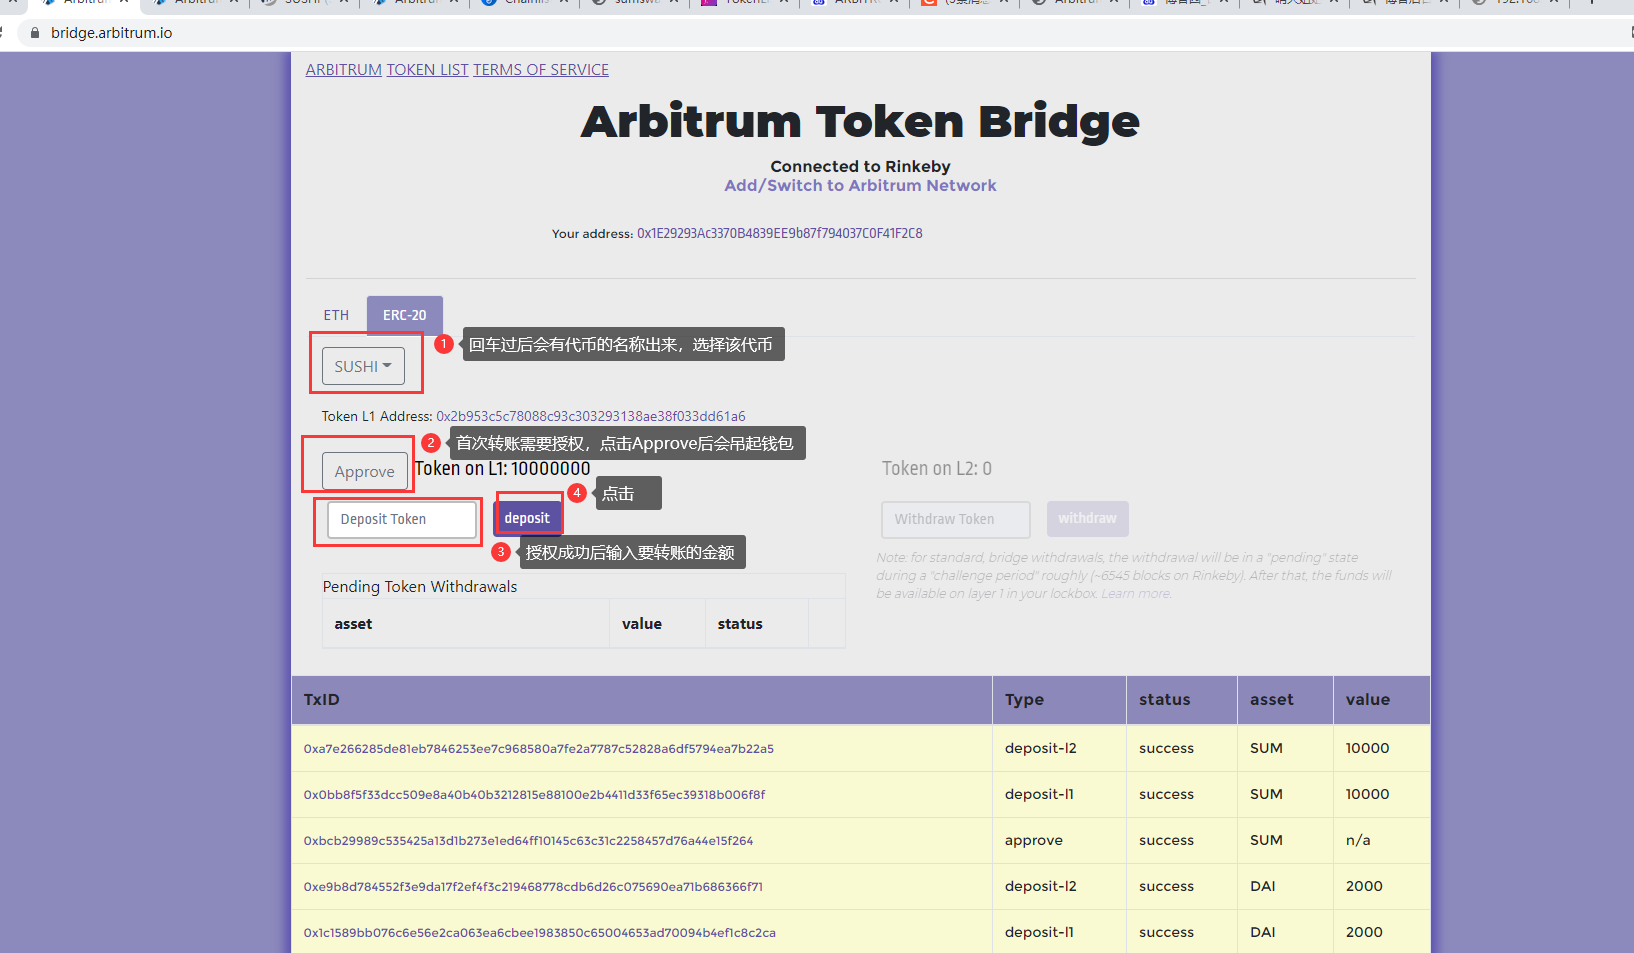Image resolution: width=1634 pixels, height=953 pixels.
Task: Click the deposit button
Action: 527,518
